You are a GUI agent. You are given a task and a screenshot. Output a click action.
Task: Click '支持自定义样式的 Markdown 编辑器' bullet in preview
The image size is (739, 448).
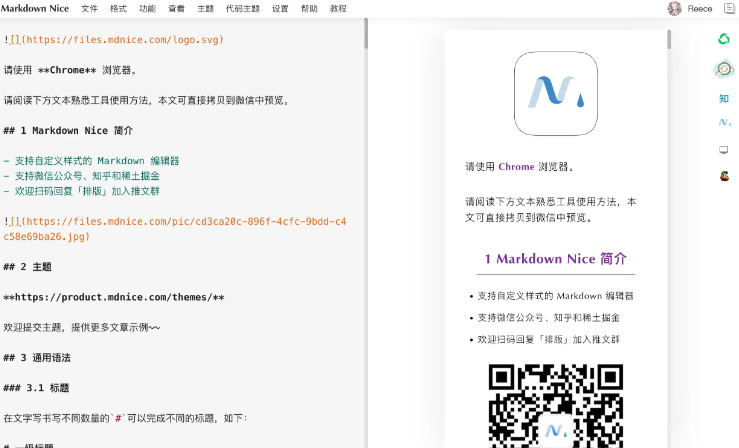click(x=555, y=296)
